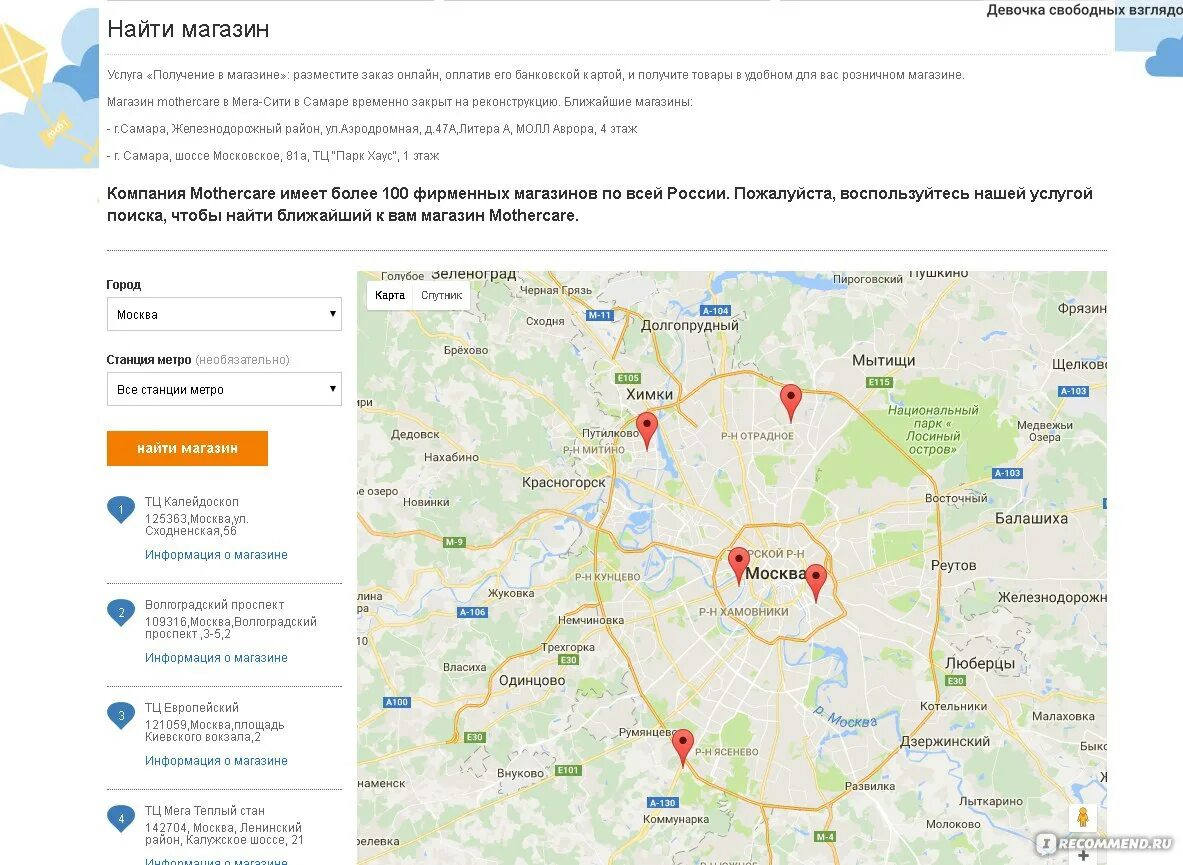
Task: Click the Внуково label on the map
Action: pyautogui.click(x=521, y=774)
